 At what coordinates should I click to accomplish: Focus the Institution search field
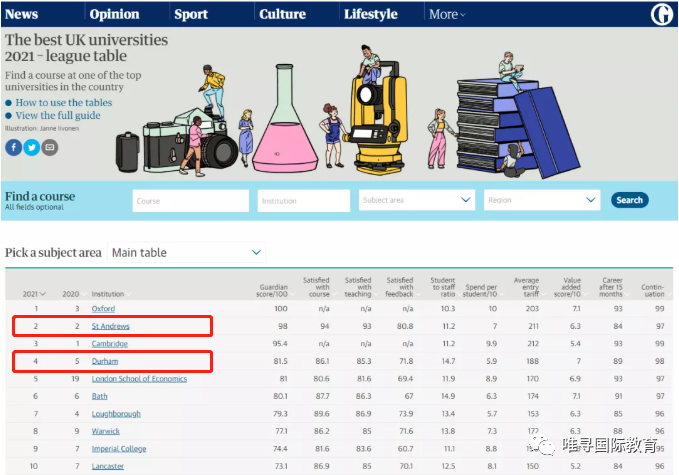coord(304,200)
